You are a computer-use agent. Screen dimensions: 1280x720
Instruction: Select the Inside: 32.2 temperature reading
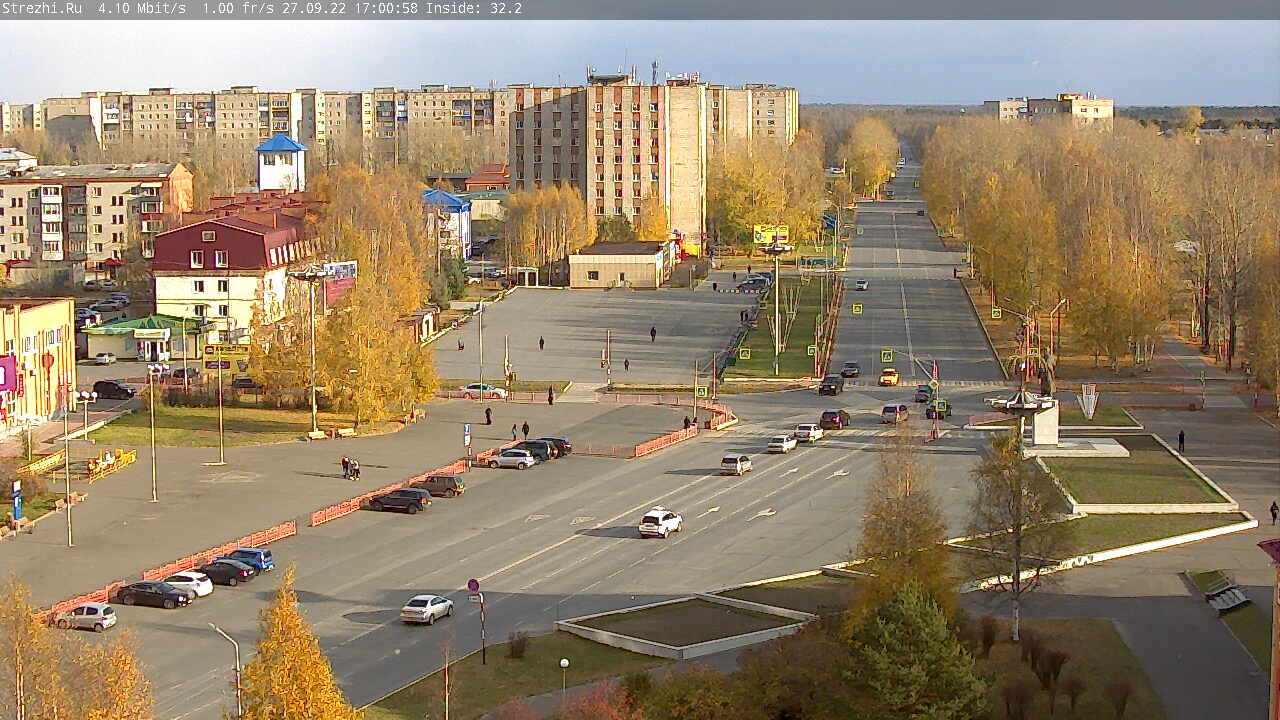pos(474,8)
